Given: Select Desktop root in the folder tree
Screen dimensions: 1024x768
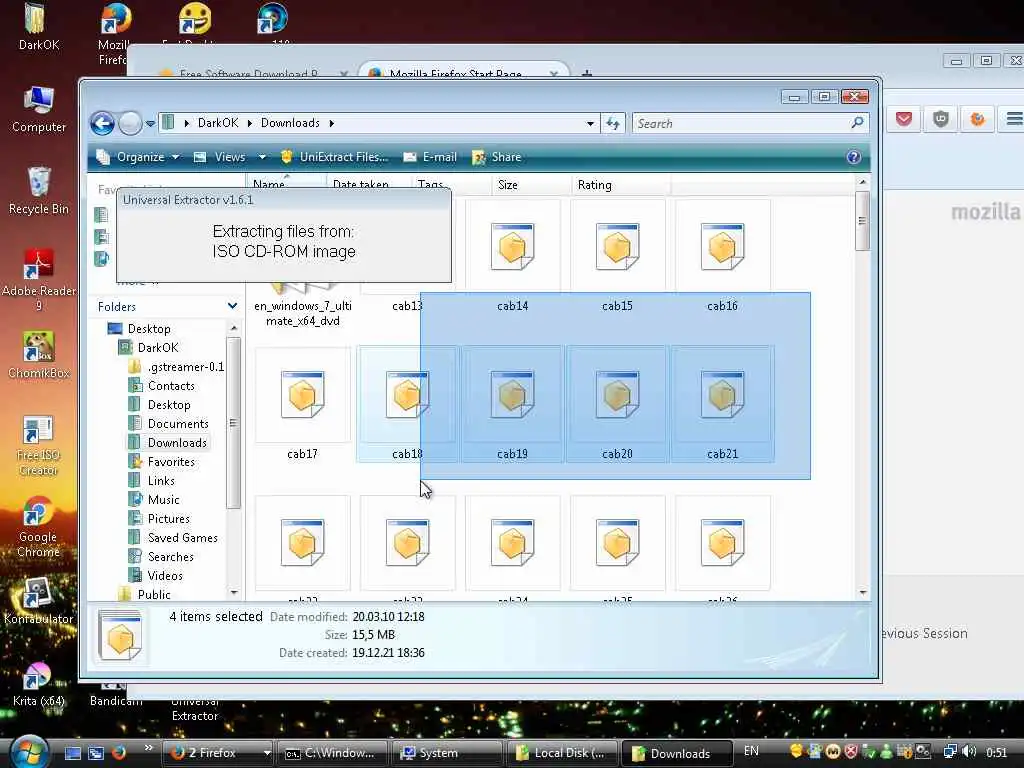Looking at the screenshot, I should (149, 328).
